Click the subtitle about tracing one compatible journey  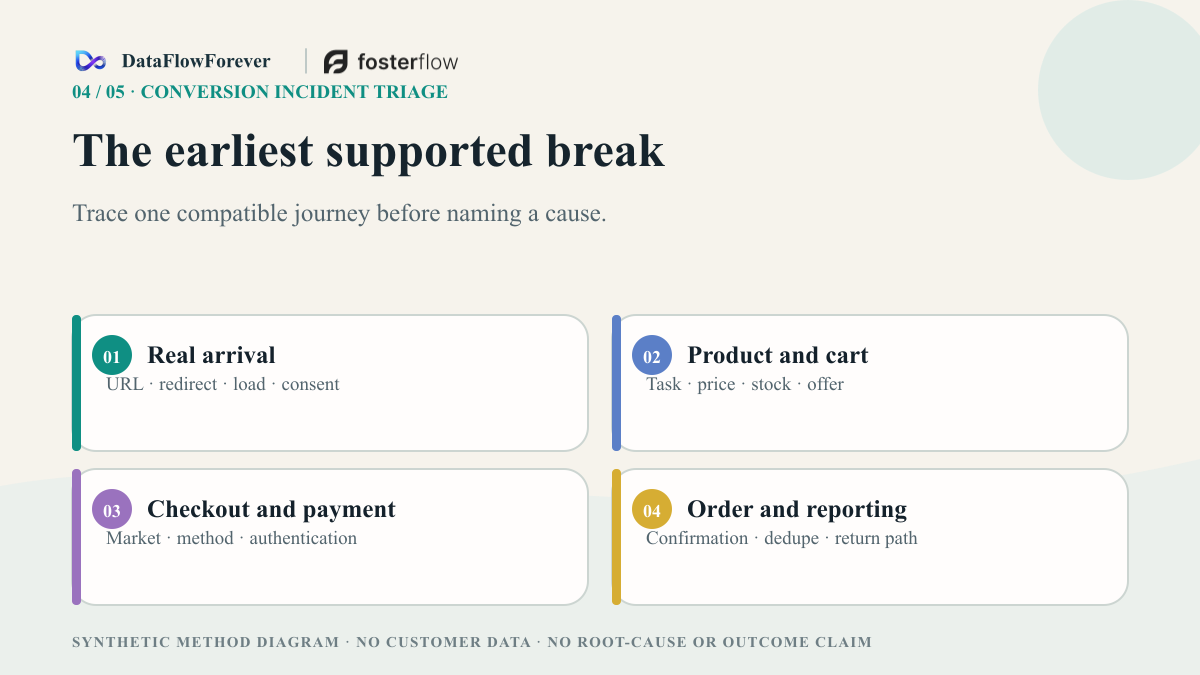339,214
